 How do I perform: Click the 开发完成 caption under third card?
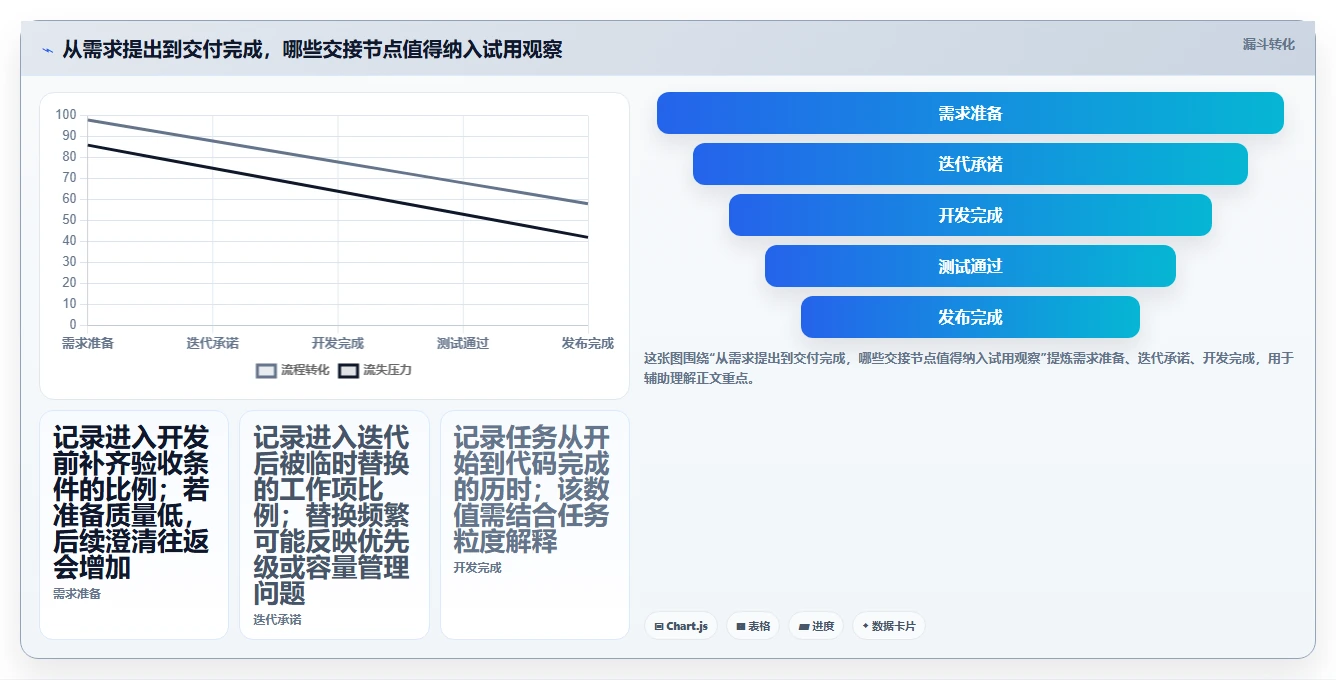[x=477, y=568]
